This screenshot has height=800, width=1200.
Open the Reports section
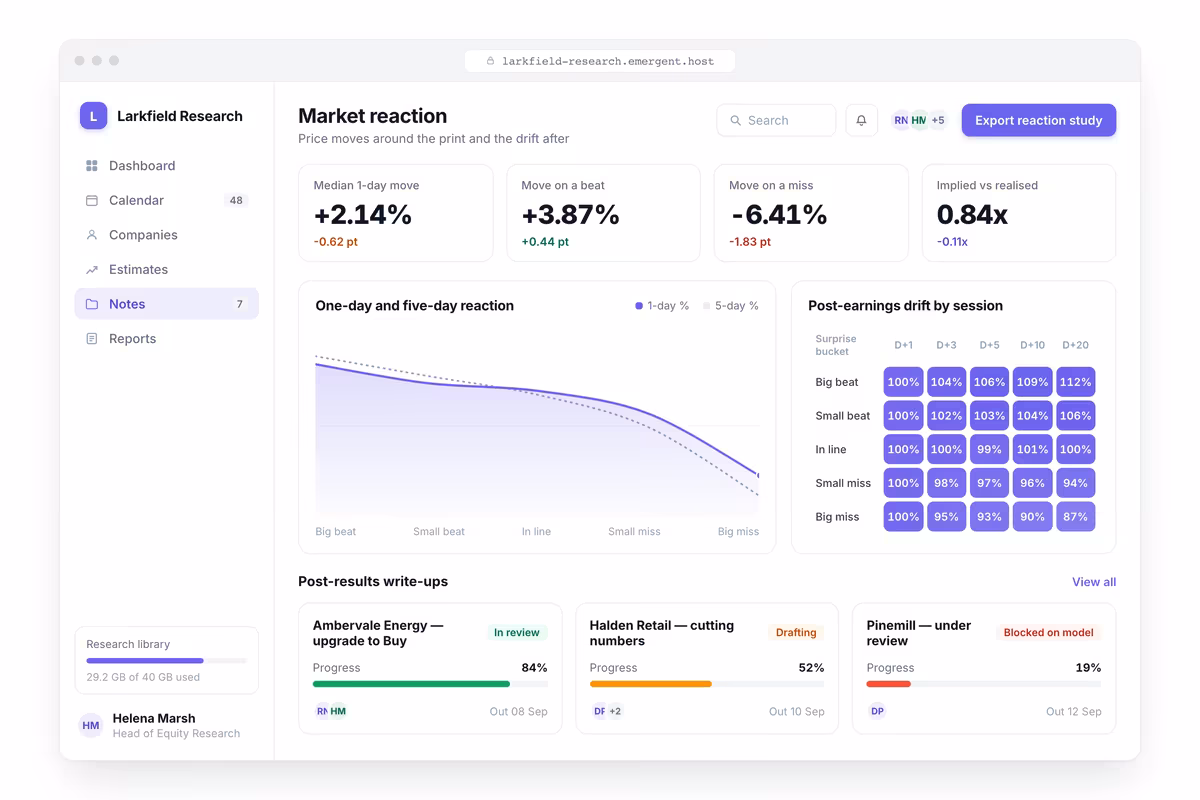(167, 339)
